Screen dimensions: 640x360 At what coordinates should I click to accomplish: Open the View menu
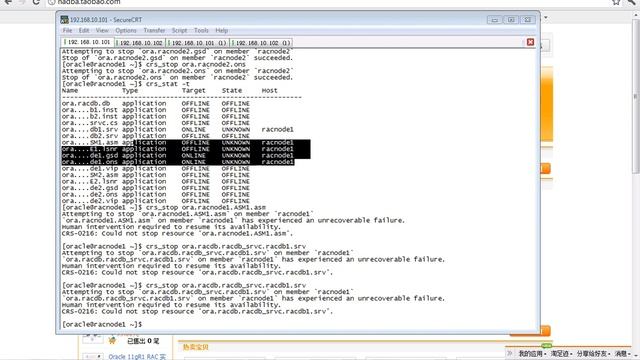(102, 31)
